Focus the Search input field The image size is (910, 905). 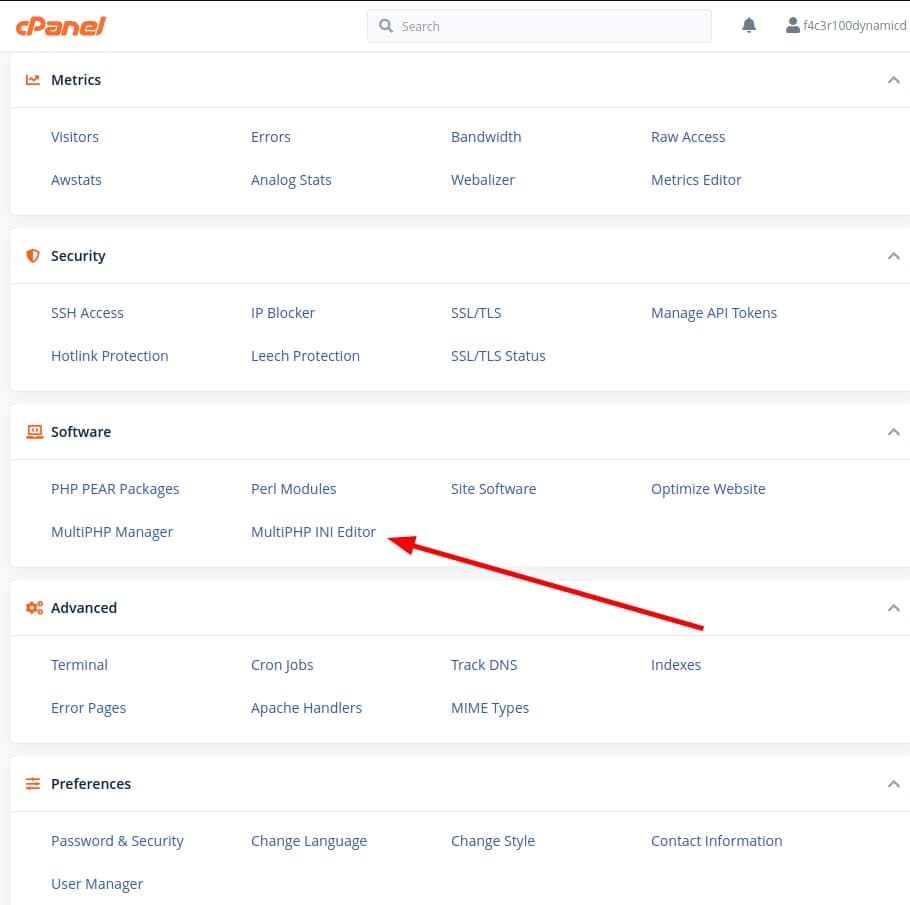(550, 26)
